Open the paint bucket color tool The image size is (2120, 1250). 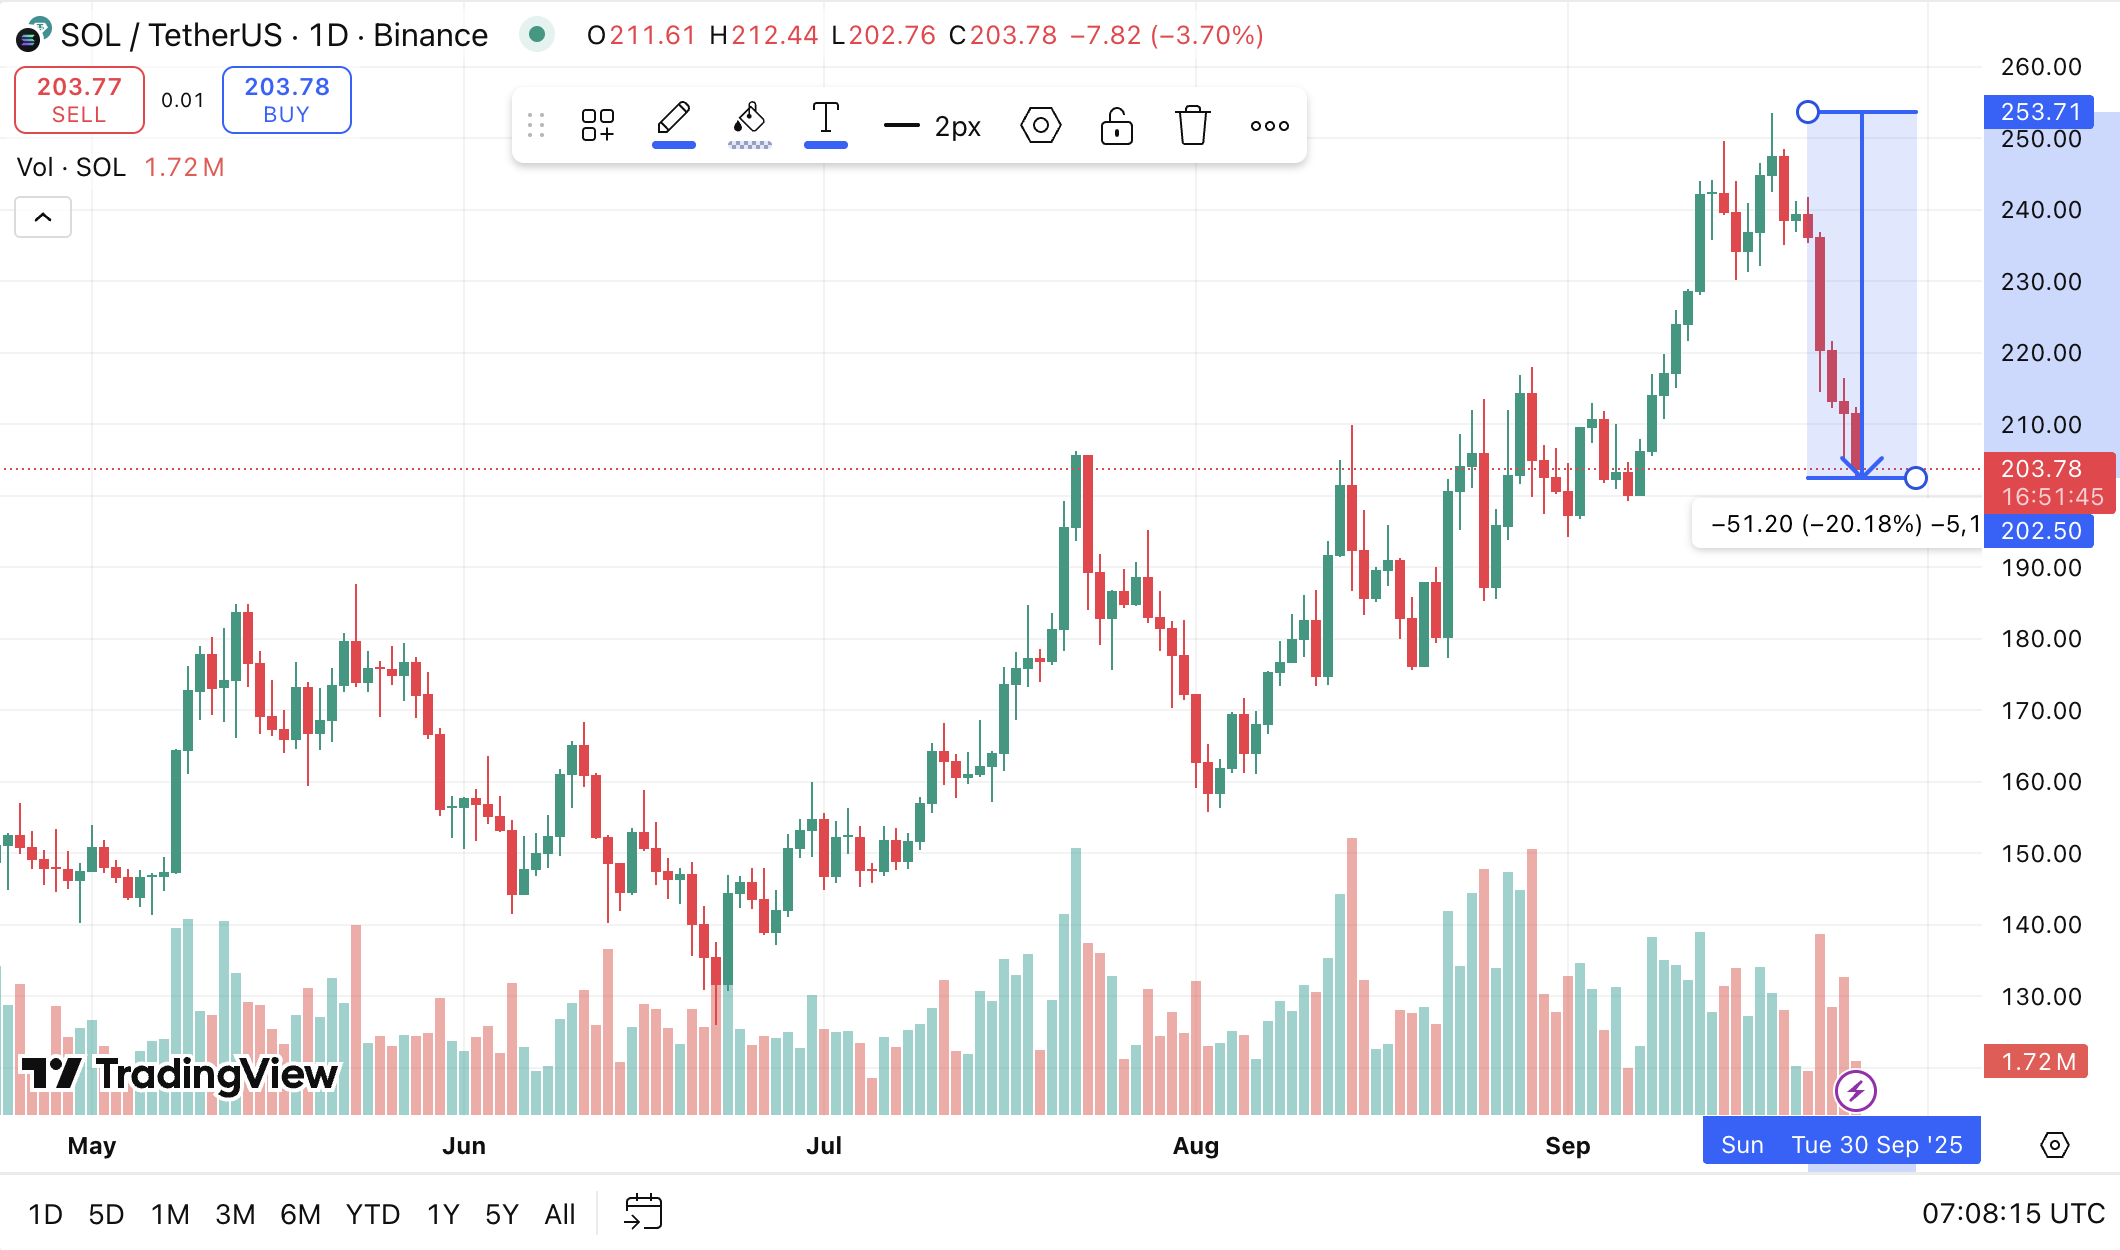pos(749,122)
